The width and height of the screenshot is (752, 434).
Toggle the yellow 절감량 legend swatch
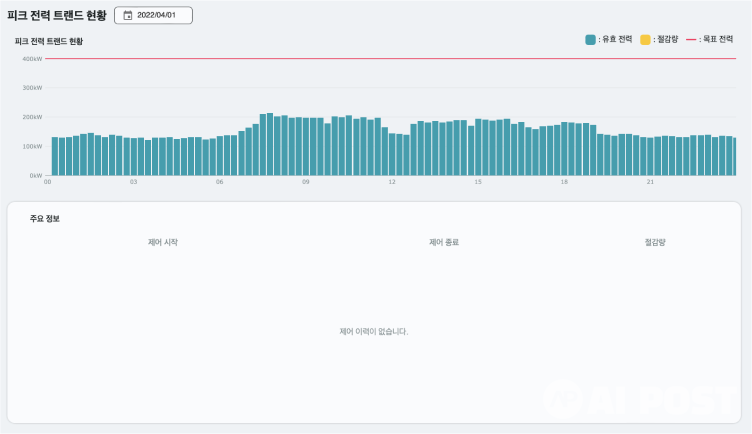click(645, 40)
